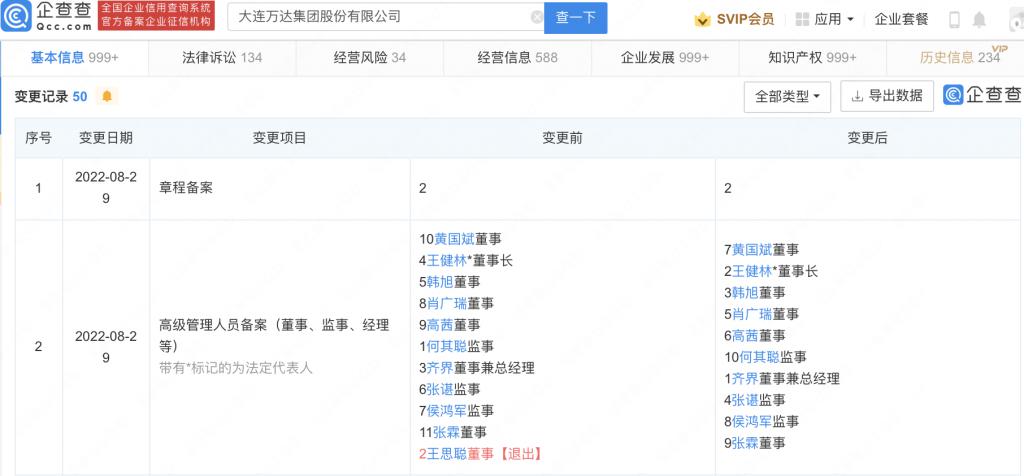Image resolution: width=1024 pixels, height=476 pixels.
Task: Click the row 2 date 2022-08-29
Action: point(106,347)
